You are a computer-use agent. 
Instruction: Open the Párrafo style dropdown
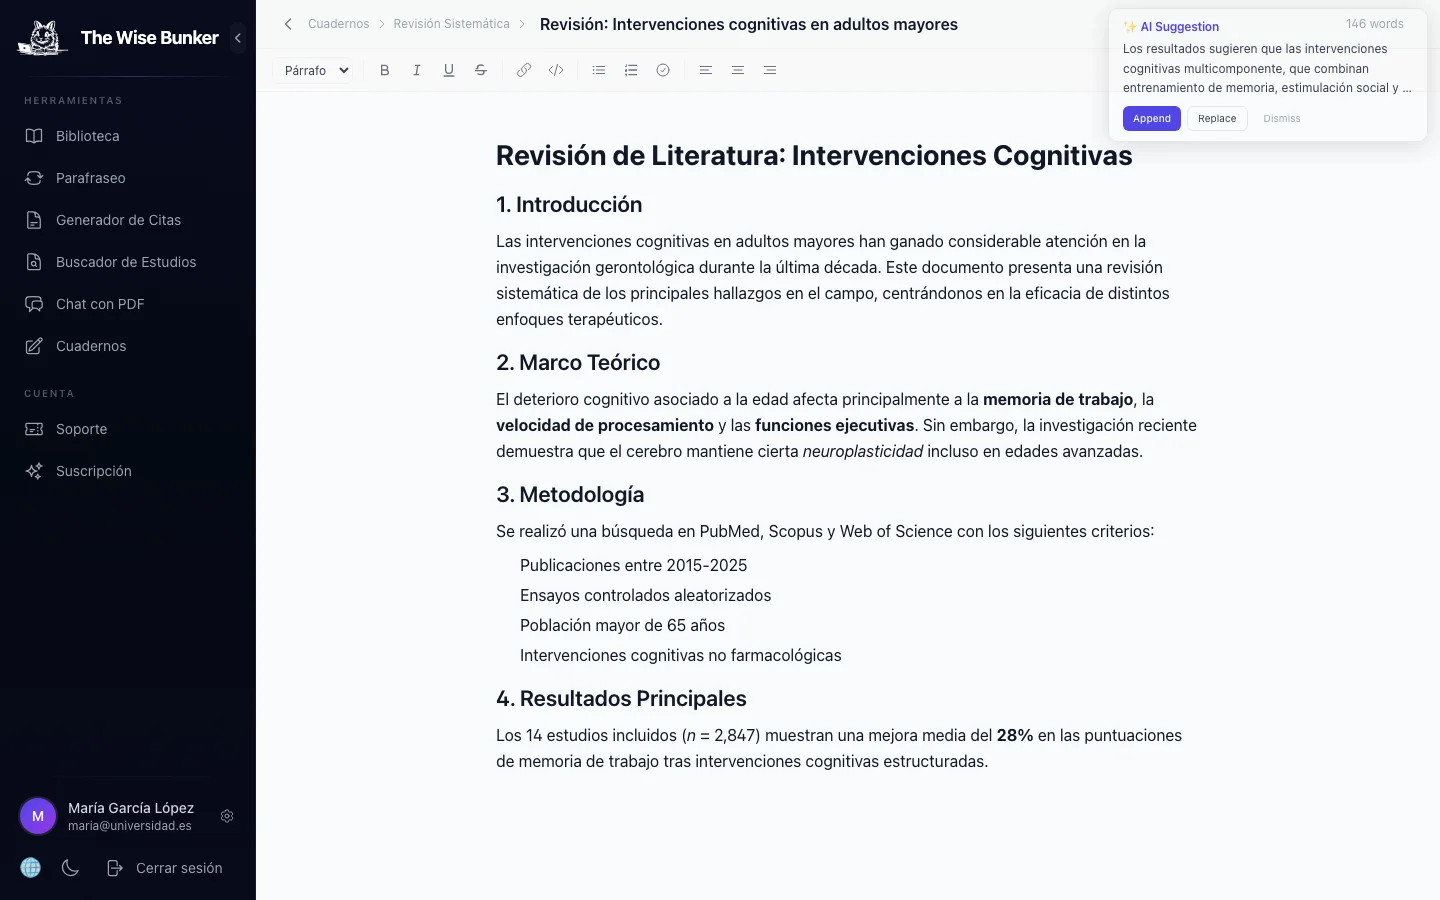click(x=315, y=70)
